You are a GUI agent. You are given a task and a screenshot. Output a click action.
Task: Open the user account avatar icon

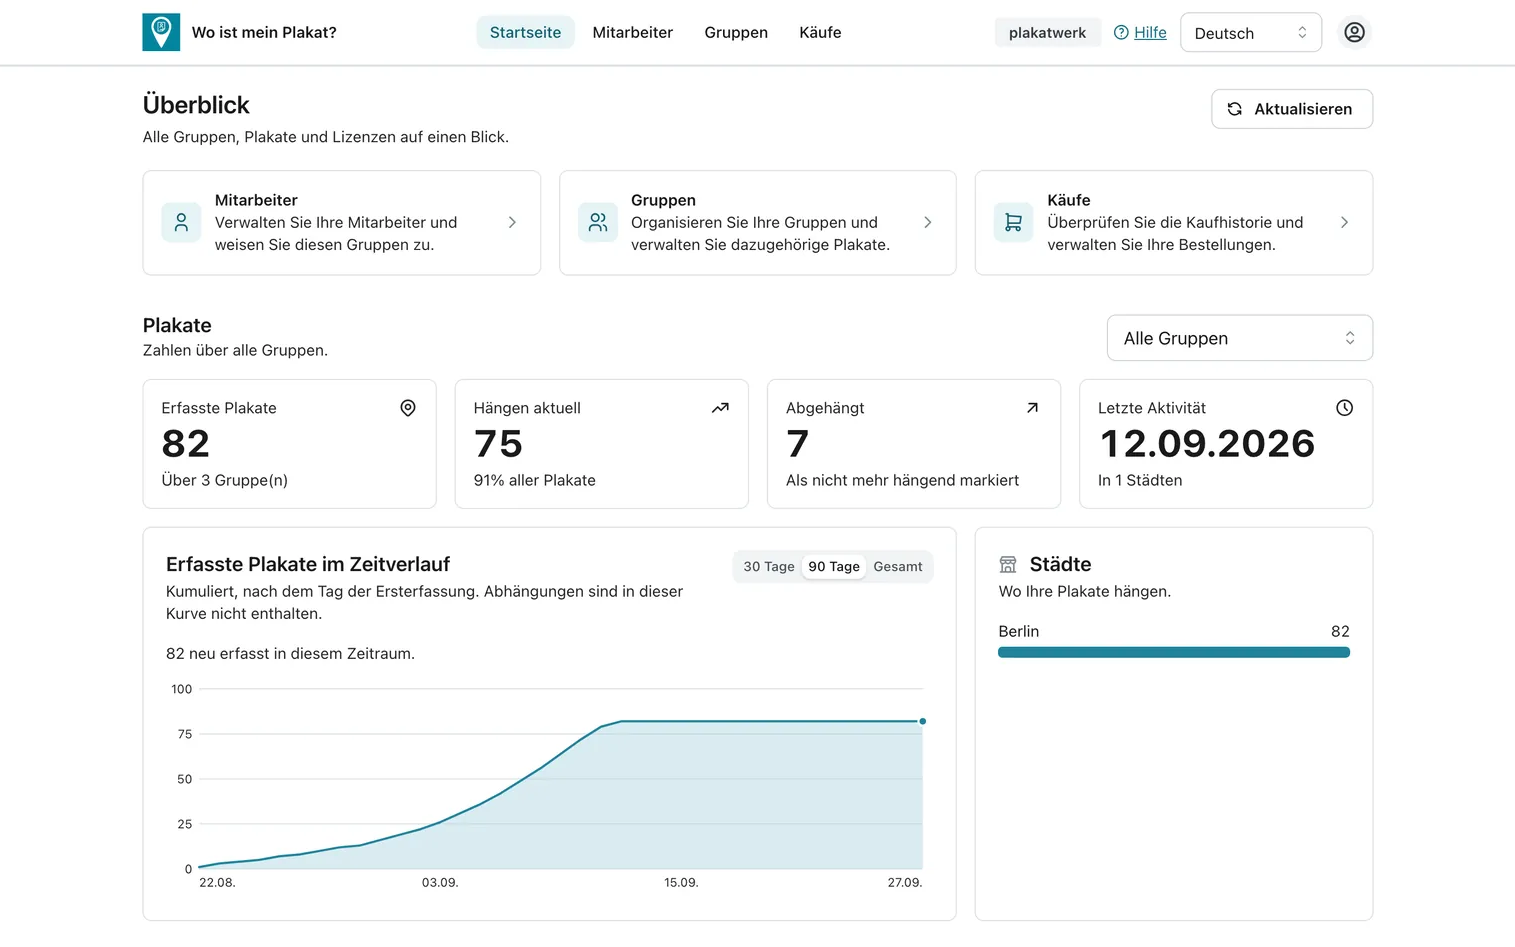(1354, 32)
